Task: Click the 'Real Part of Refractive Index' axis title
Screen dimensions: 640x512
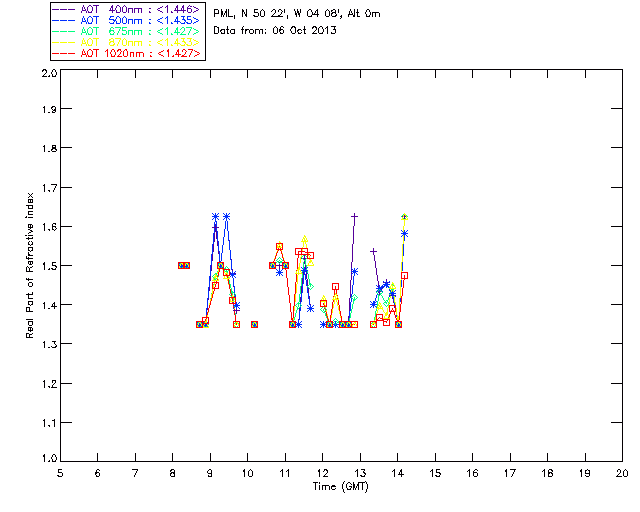Action: tap(29, 265)
